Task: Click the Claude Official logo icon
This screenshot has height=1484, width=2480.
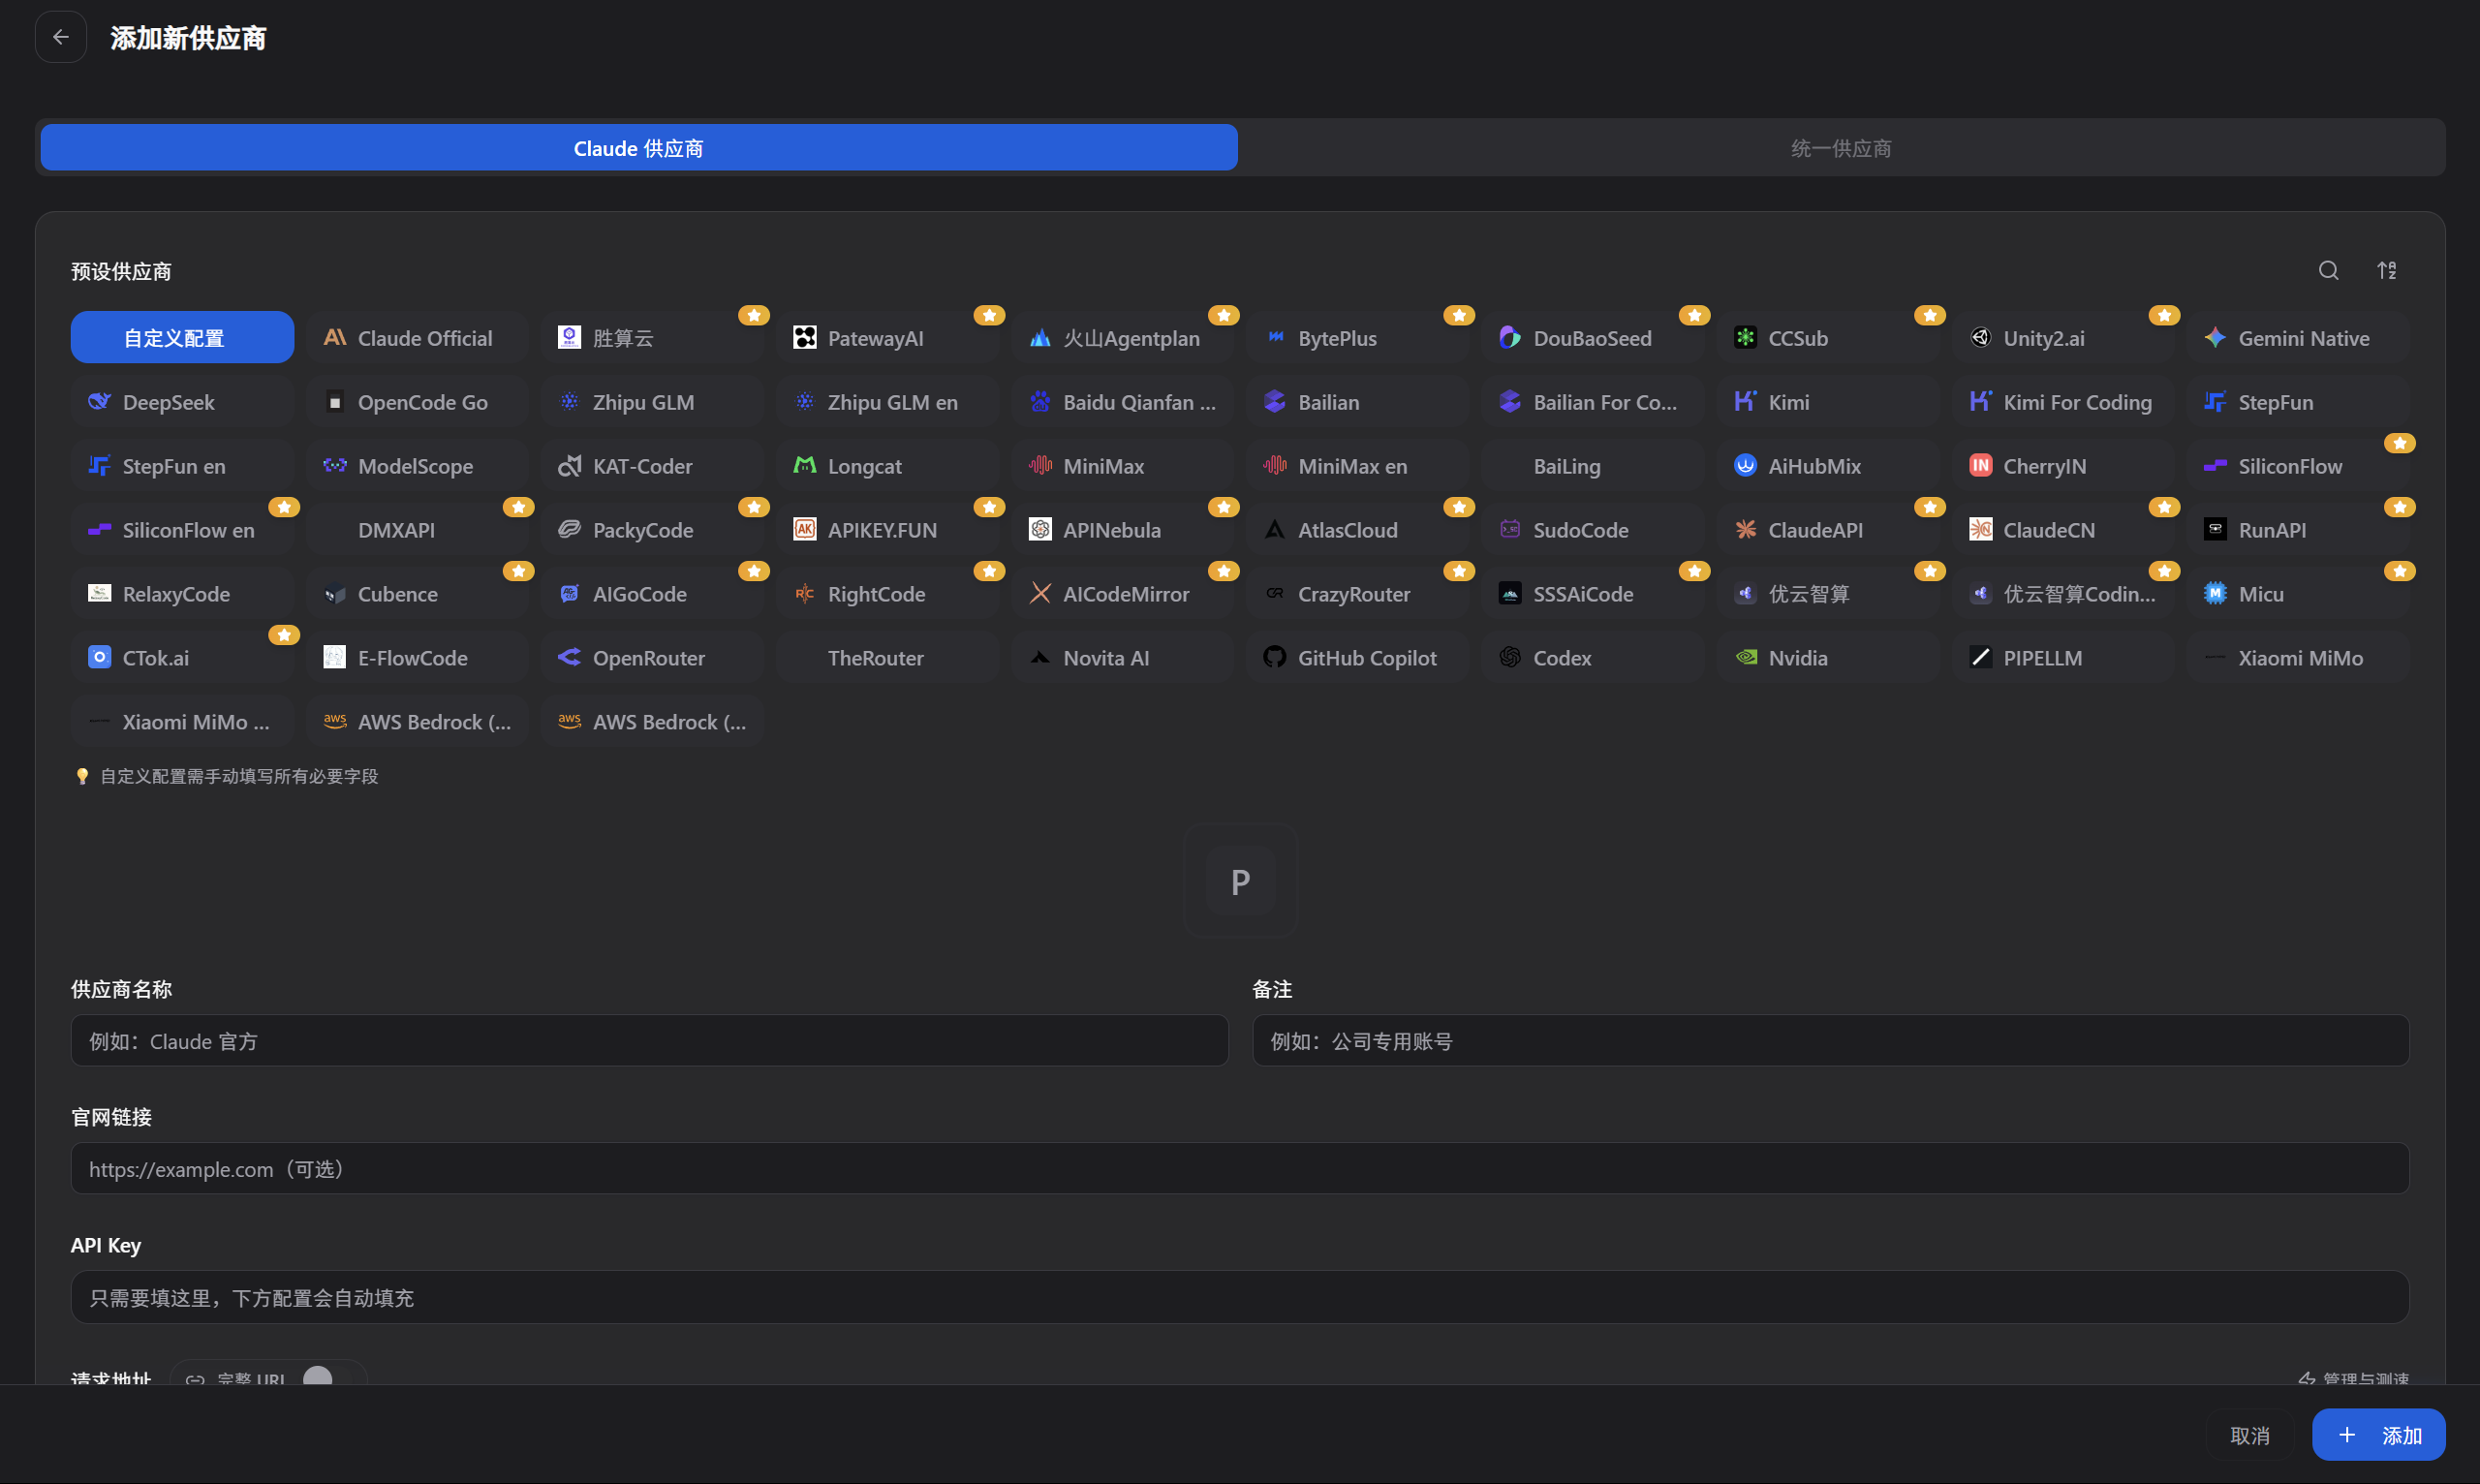Action: [x=335, y=338]
